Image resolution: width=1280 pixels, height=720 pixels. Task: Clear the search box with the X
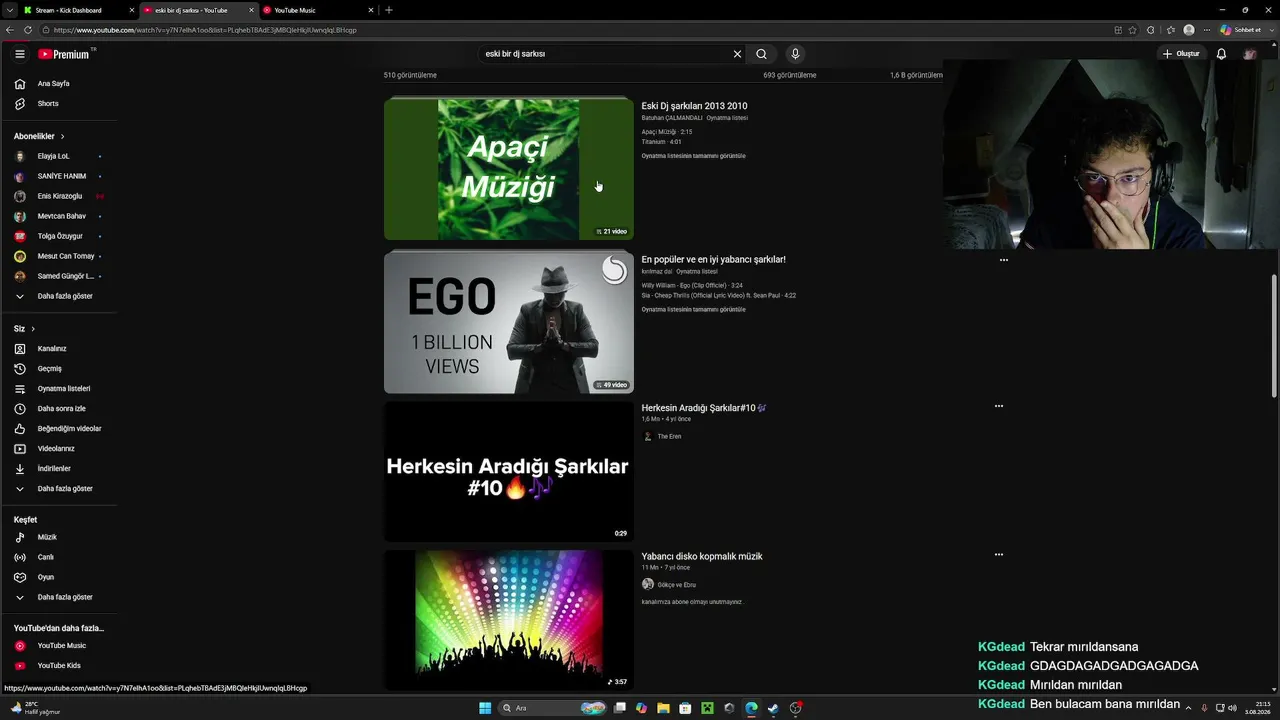(x=737, y=54)
